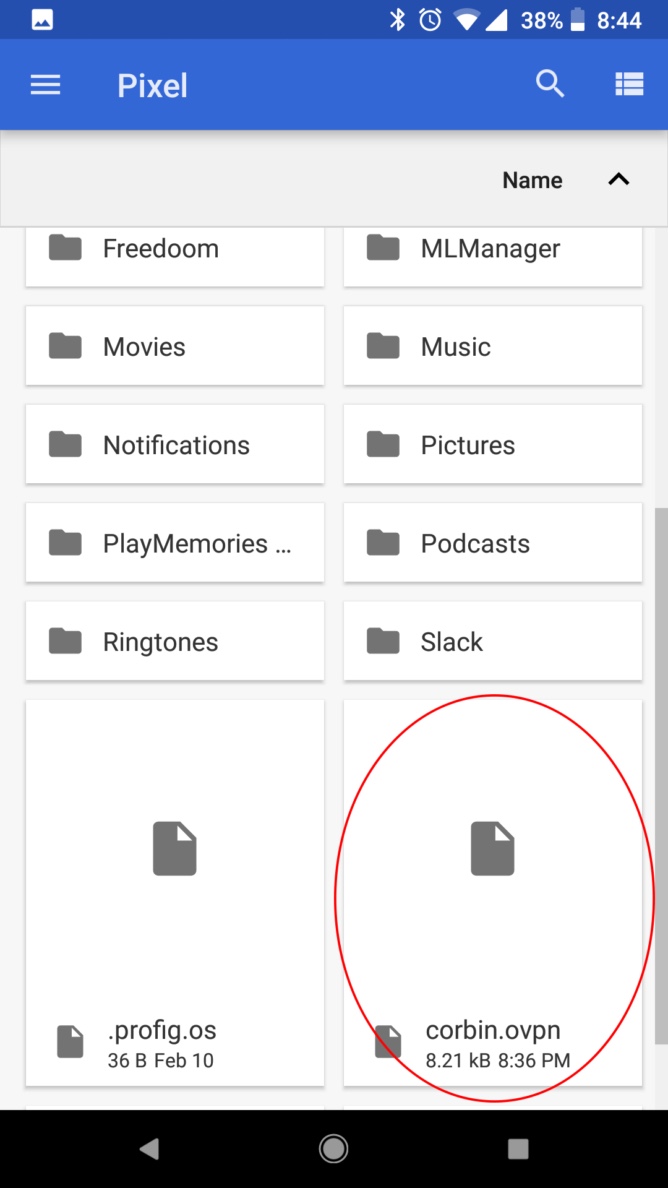Open the Movies folder
Image resolution: width=668 pixels, height=1188 pixels.
coord(175,346)
